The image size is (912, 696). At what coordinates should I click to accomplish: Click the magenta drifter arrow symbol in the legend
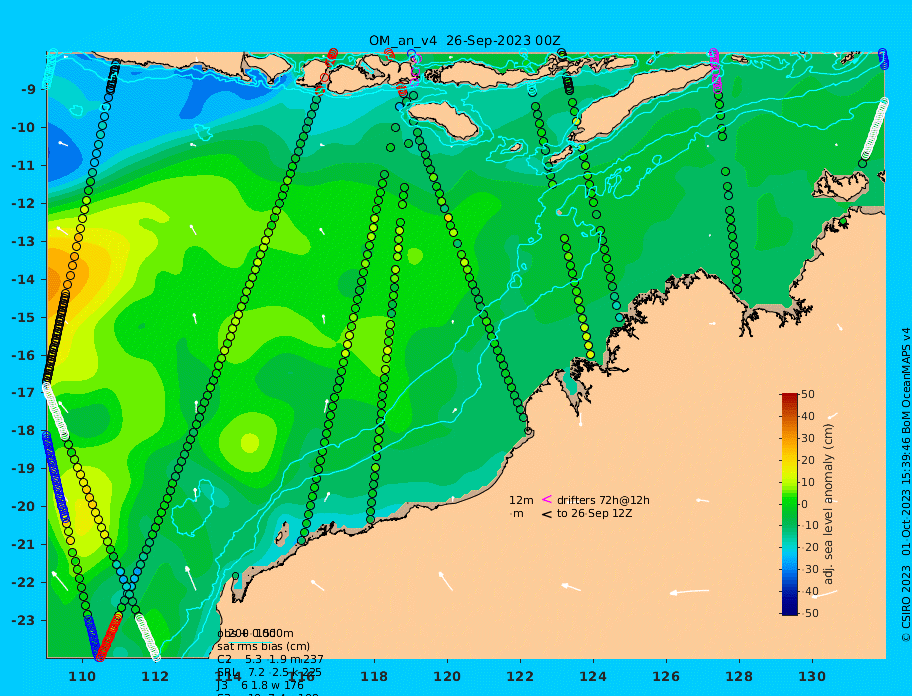pyautogui.click(x=546, y=499)
